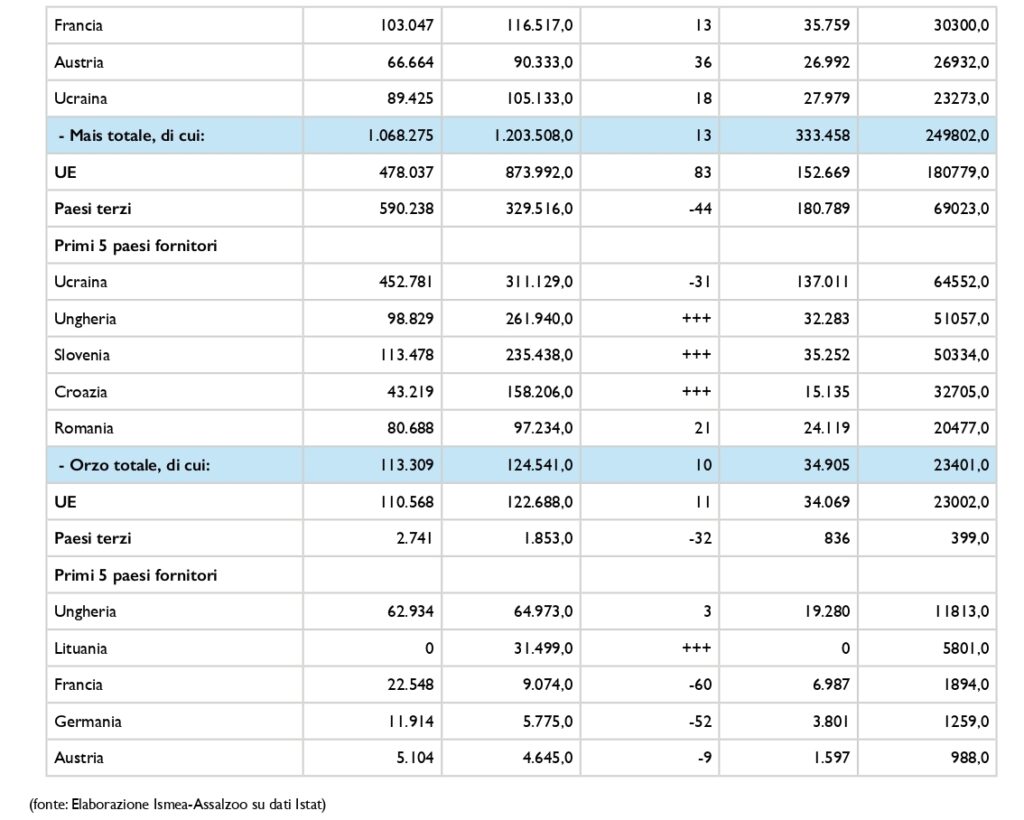Click the value 64552,0
The height and width of the screenshot is (820, 1024).
click(961, 282)
